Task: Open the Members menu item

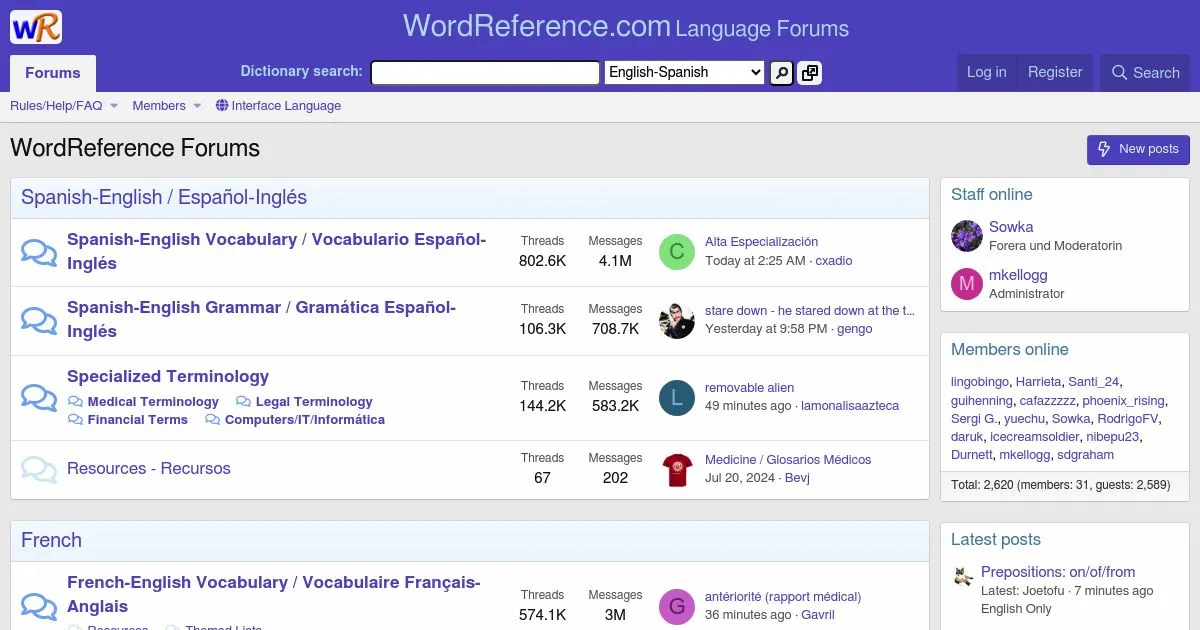Action: pos(159,106)
